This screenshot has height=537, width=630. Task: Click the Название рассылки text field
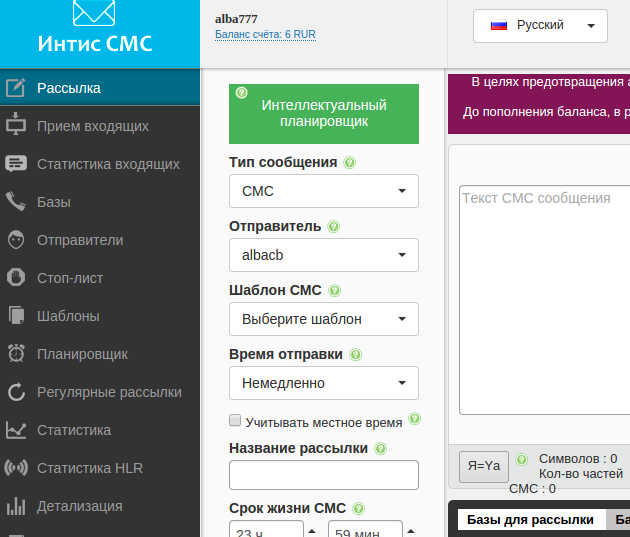(x=323, y=475)
